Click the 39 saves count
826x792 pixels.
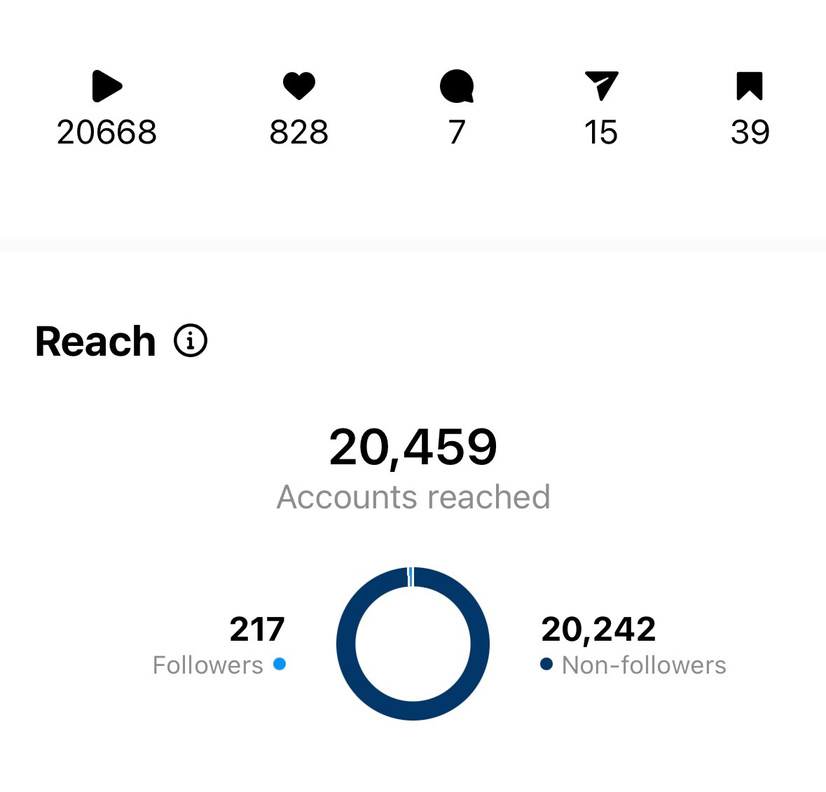coord(750,133)
